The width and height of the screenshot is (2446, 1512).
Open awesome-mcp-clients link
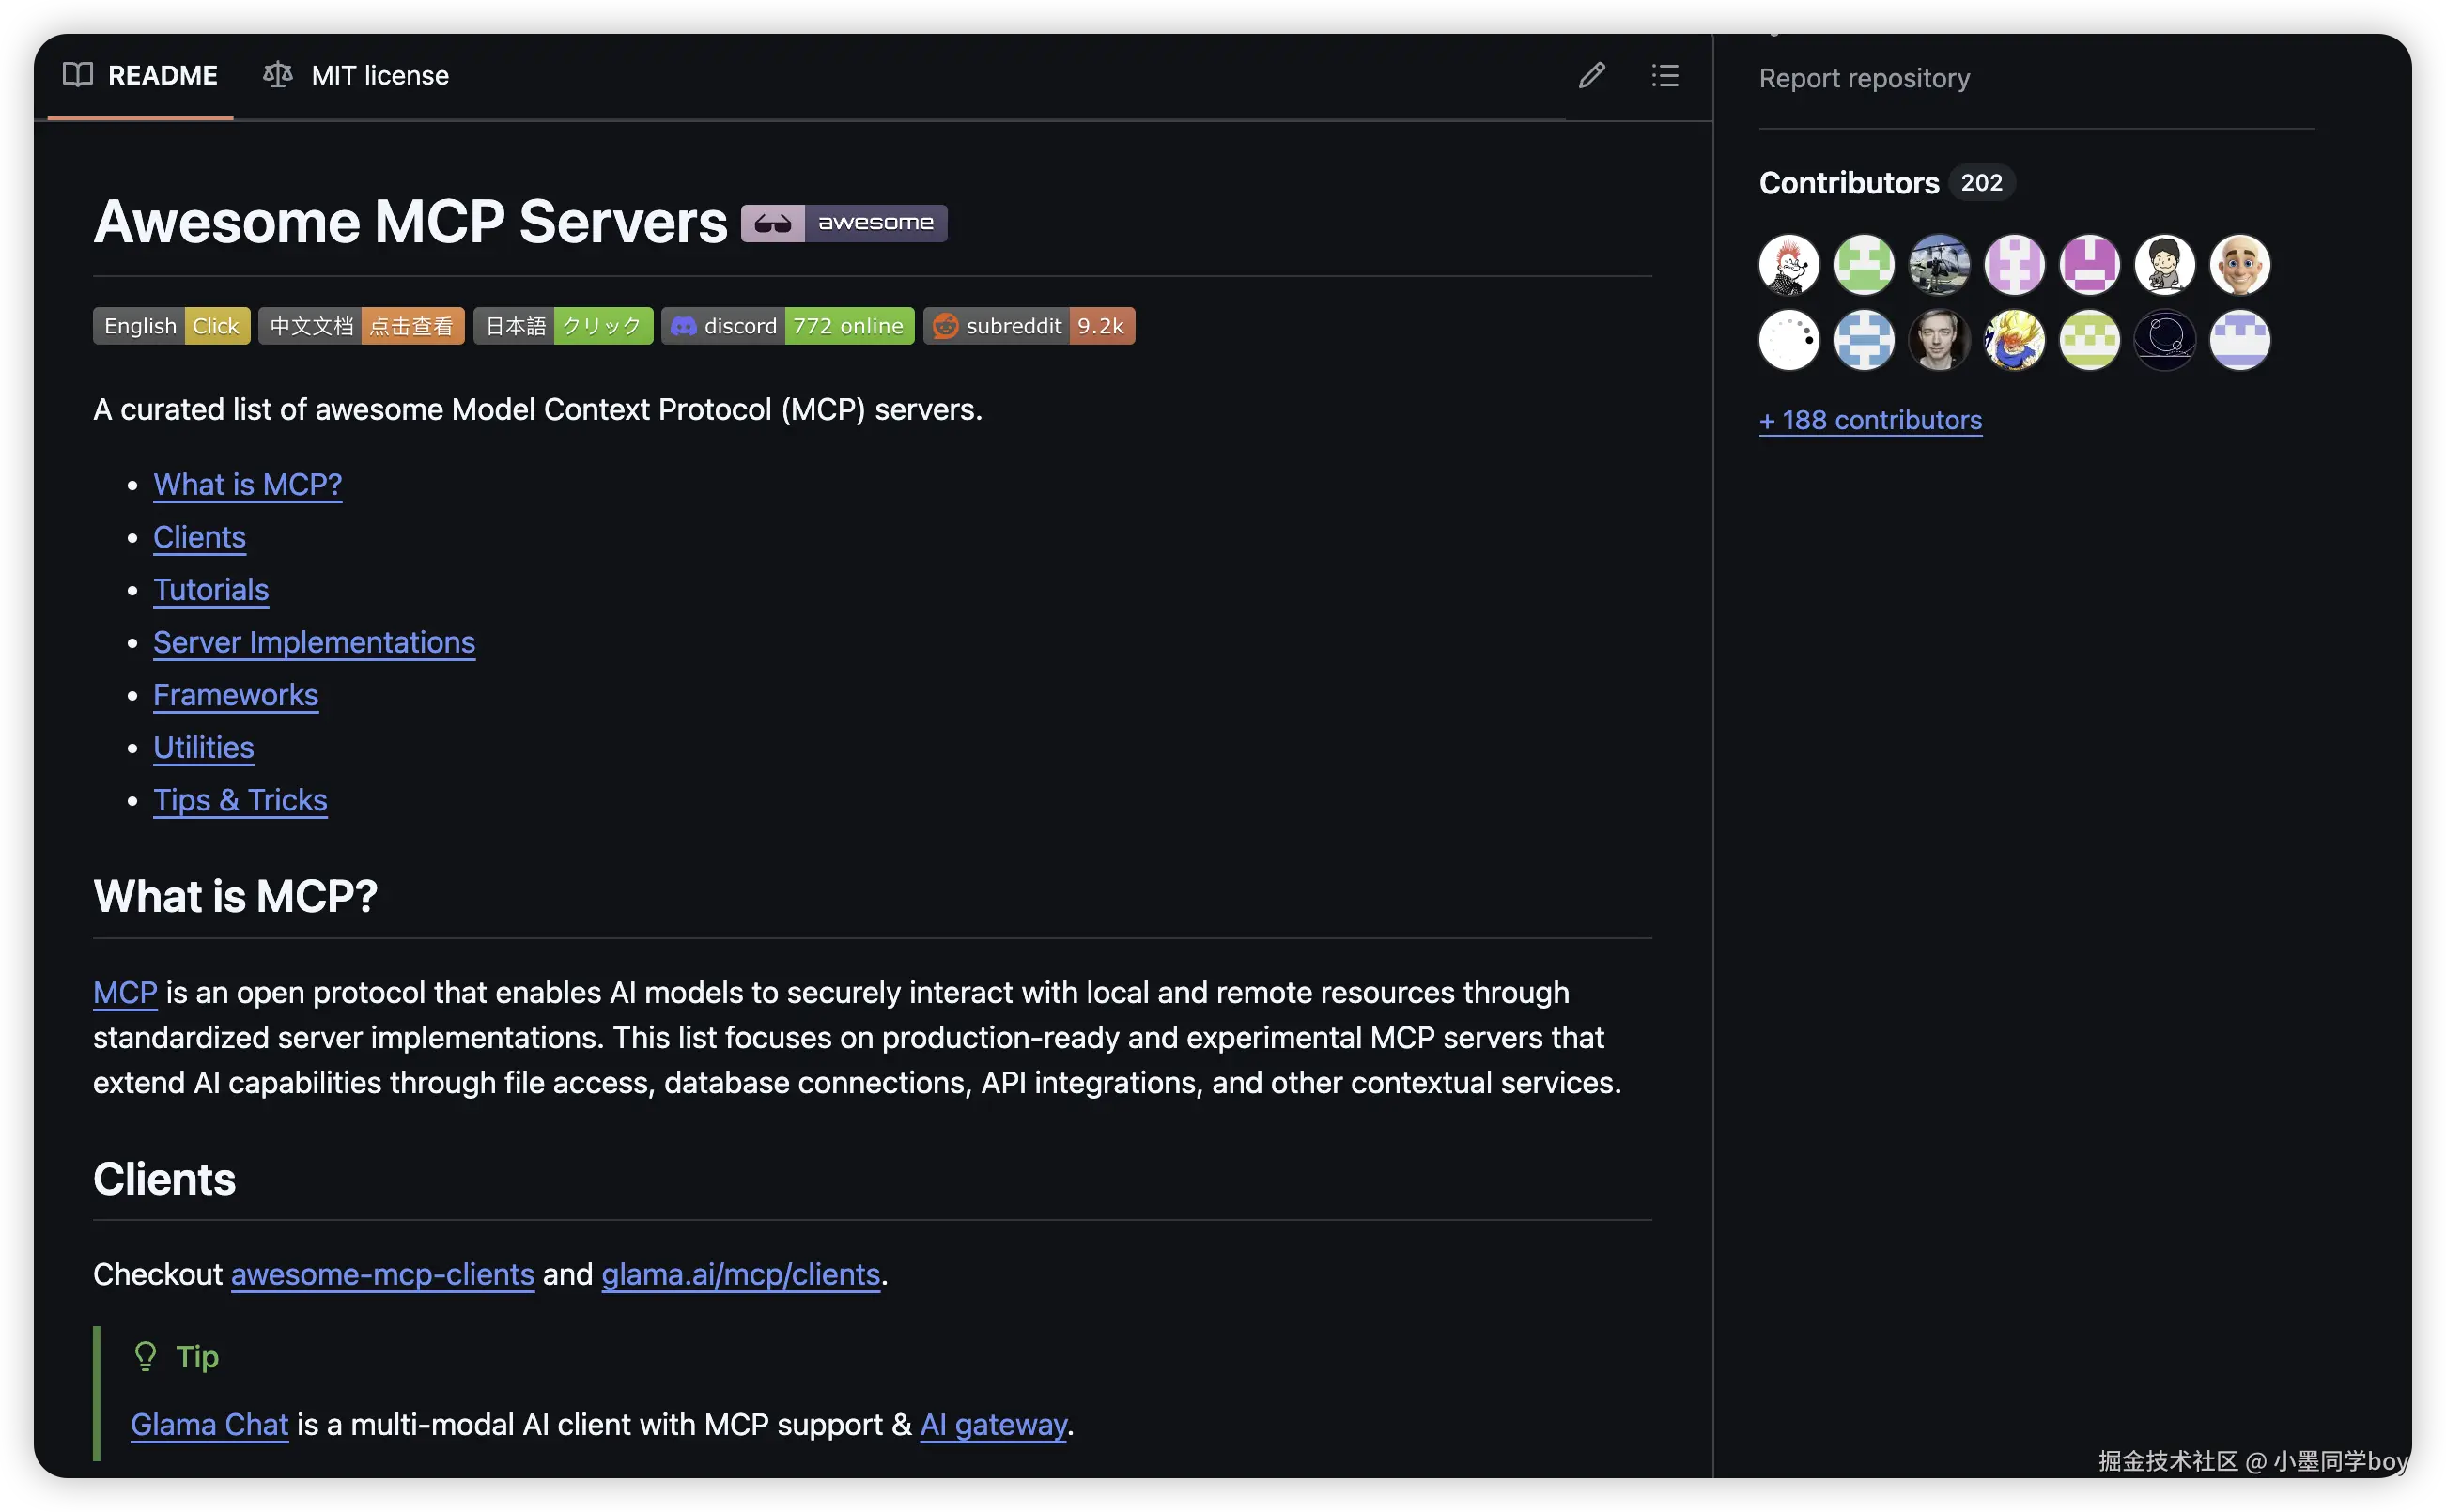click(x=382, y=1274)
